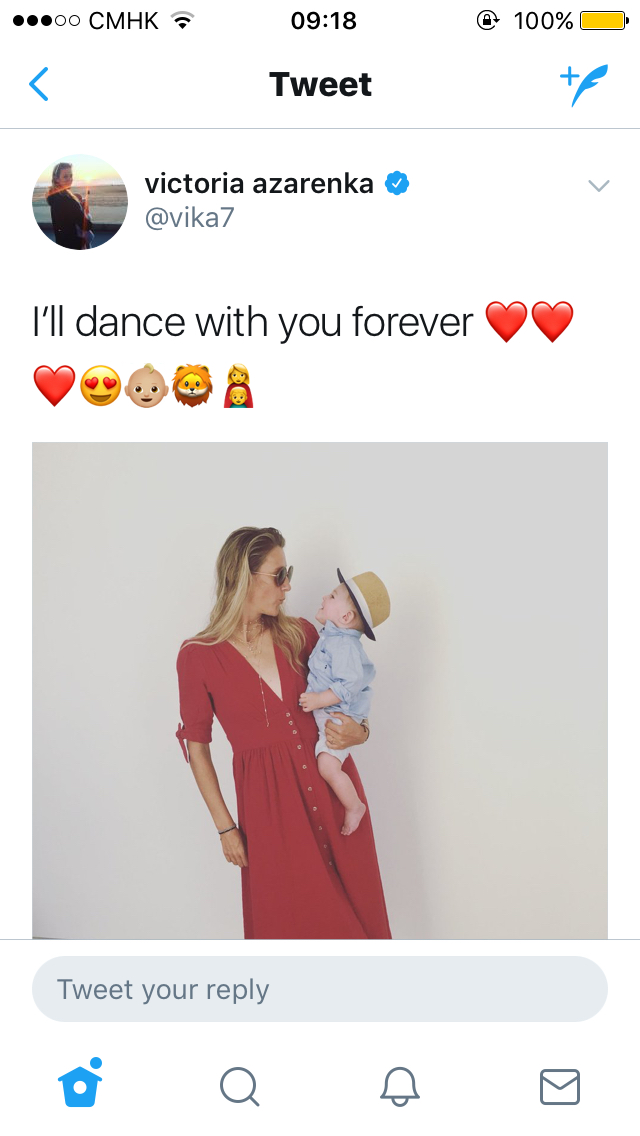Screen dimensions: 640x1136
Task: Open the compose new tweet feather icon
Action: point(583,85)
